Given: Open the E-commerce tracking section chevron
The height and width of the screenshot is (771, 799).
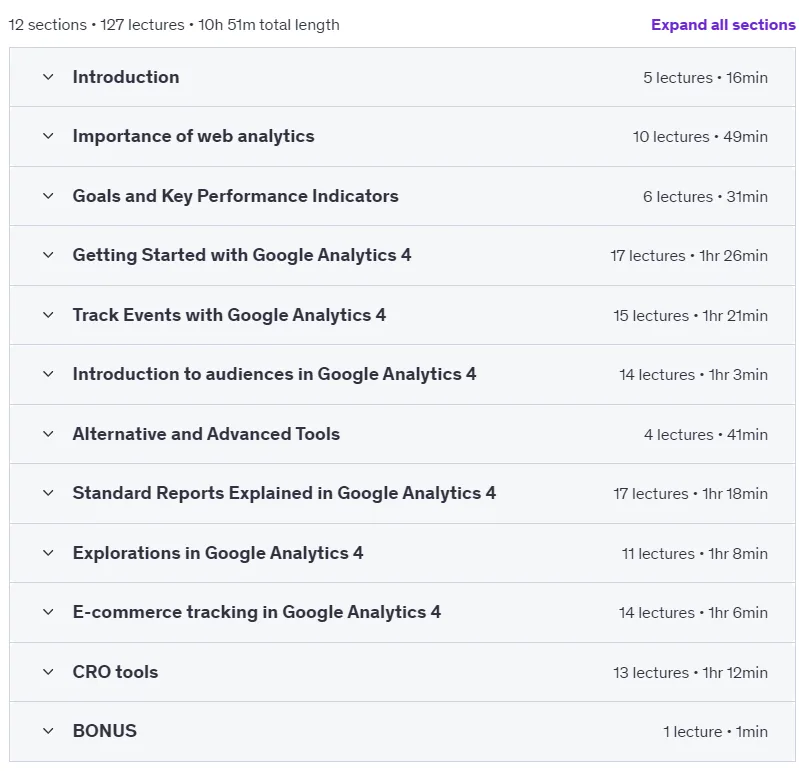Looking at the screenshot, I should (x=48, y=612).
